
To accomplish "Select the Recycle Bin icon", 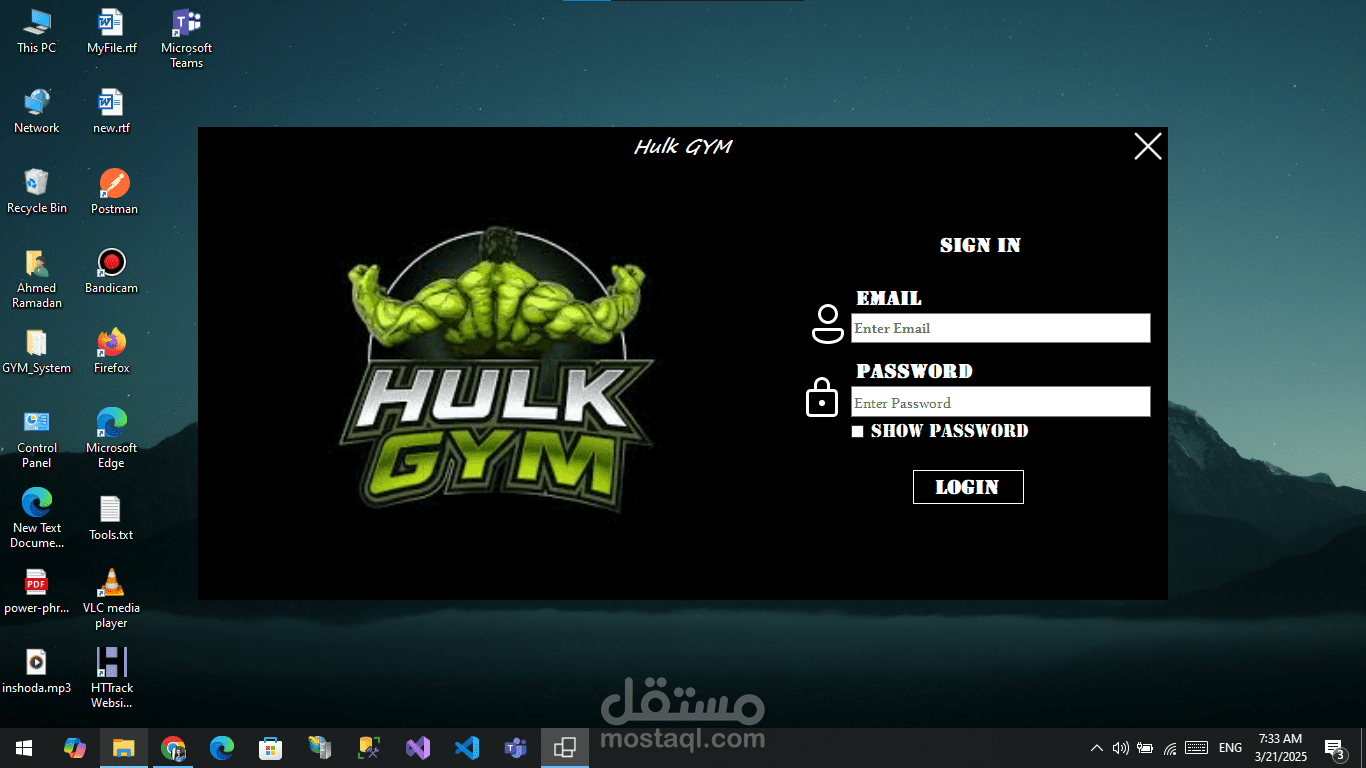I will coord(37,191).
